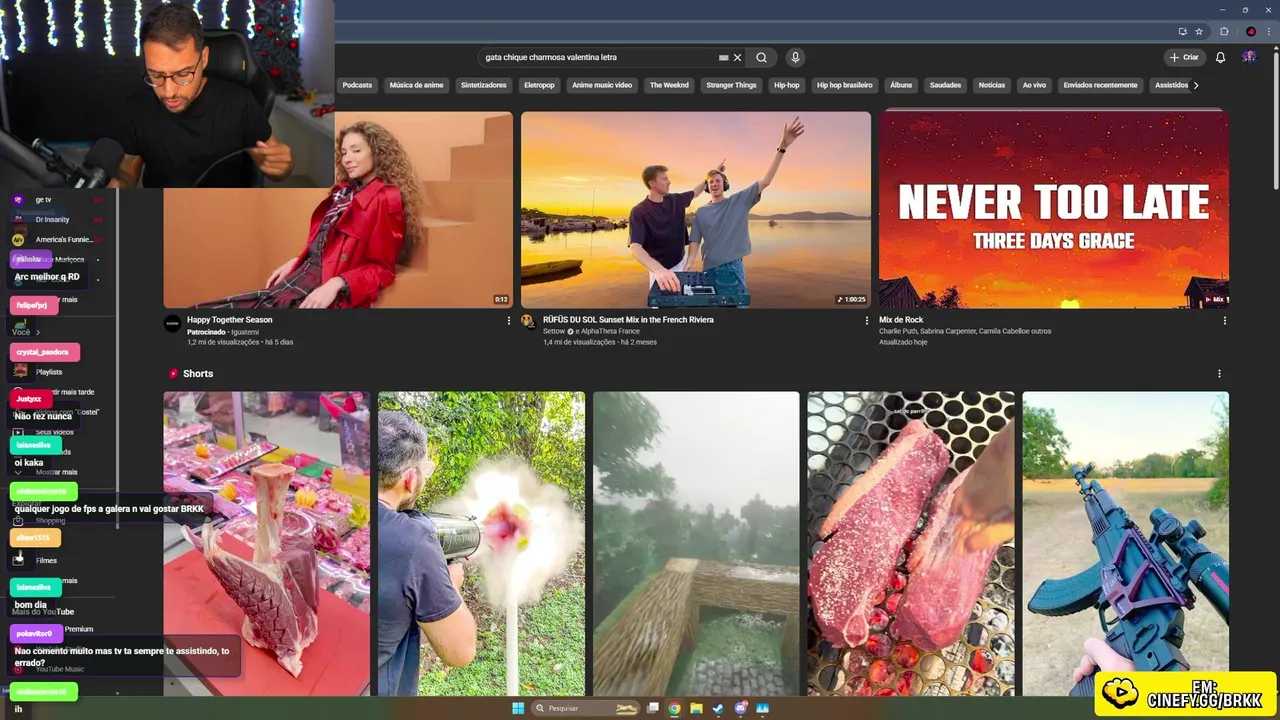The width and height of the screenshot is (1280, 720).
Task: Open the Settow channel avatar
Action: pyautogui.click(x=528, y=322)
